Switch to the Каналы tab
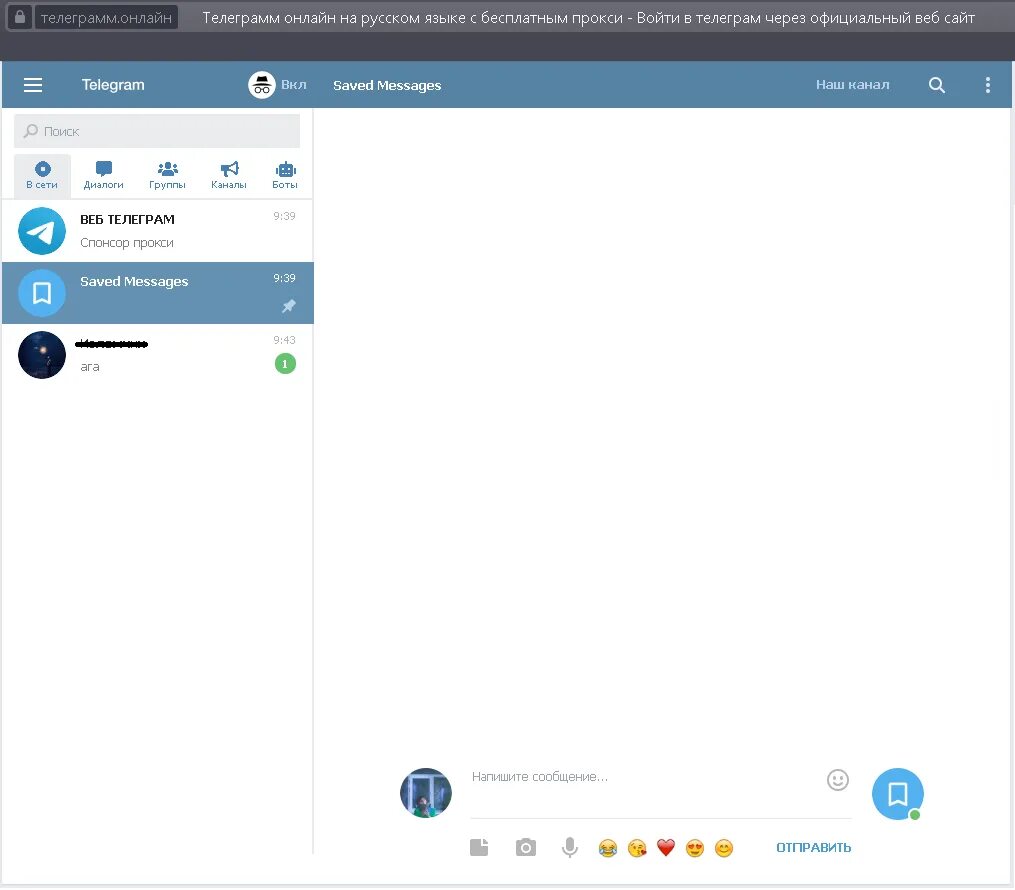Image resolution: width=1015 pixels, height=890 pixels. (229, 175)
